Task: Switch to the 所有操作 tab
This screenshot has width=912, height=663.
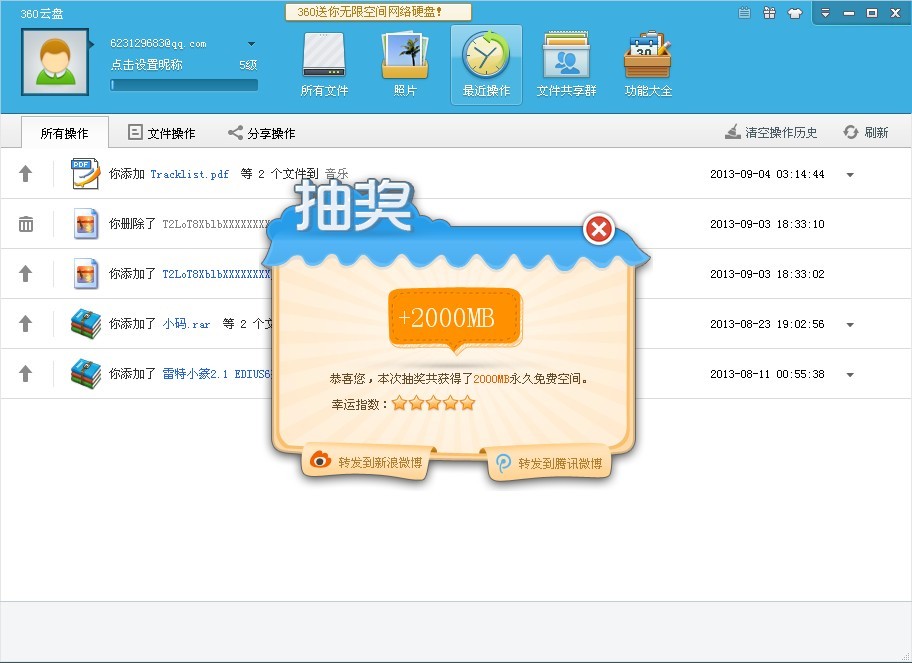Action: coord(65,133)
